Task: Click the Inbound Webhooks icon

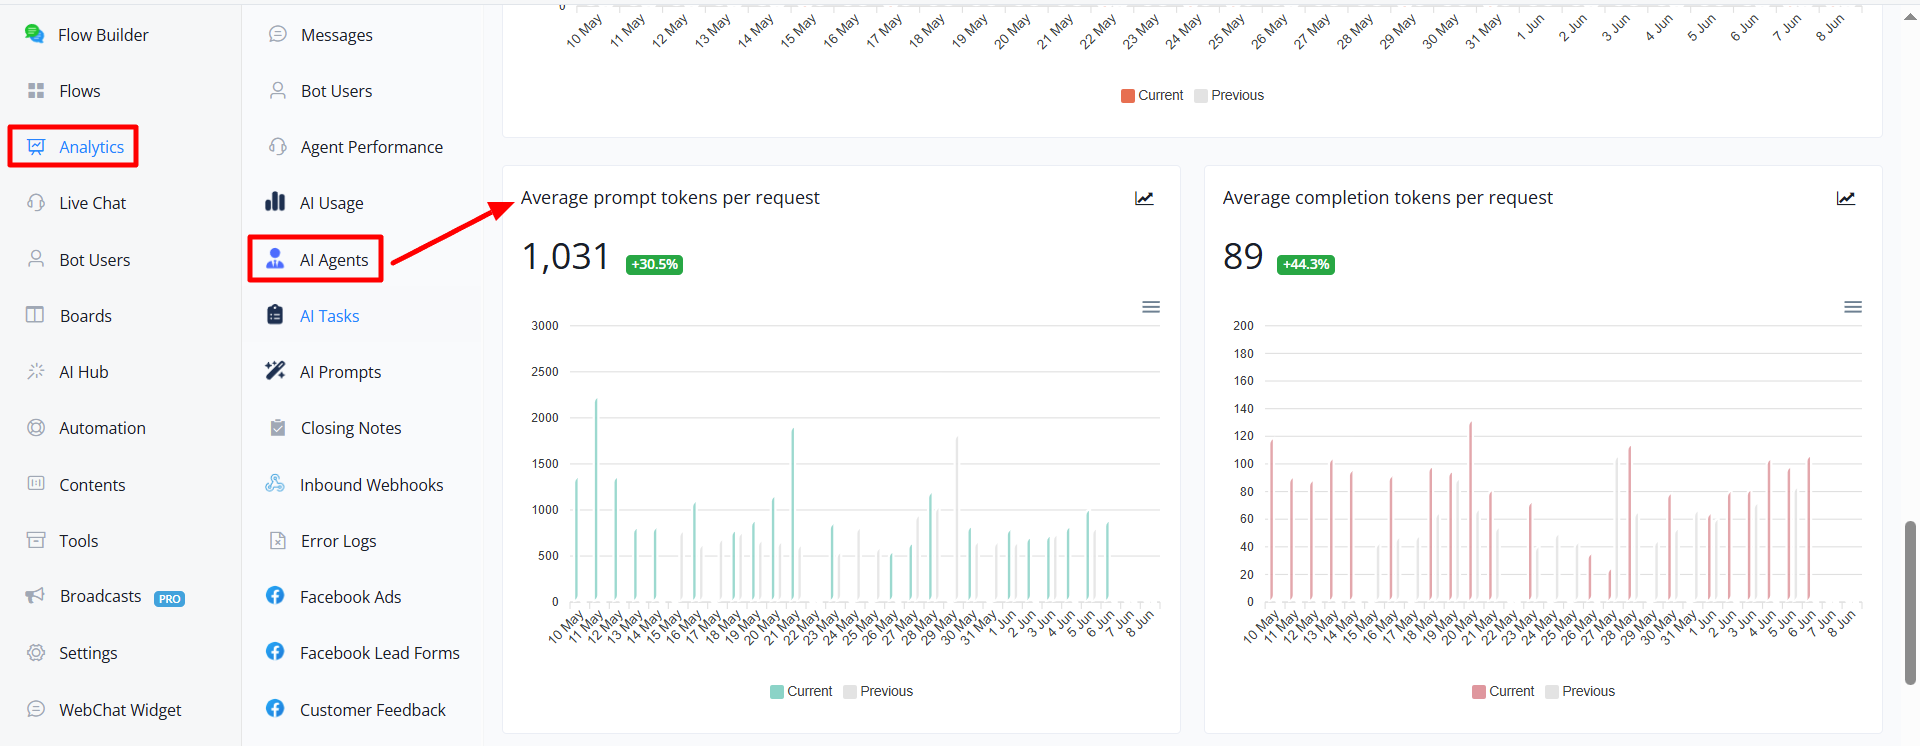Action: point(275,484)
